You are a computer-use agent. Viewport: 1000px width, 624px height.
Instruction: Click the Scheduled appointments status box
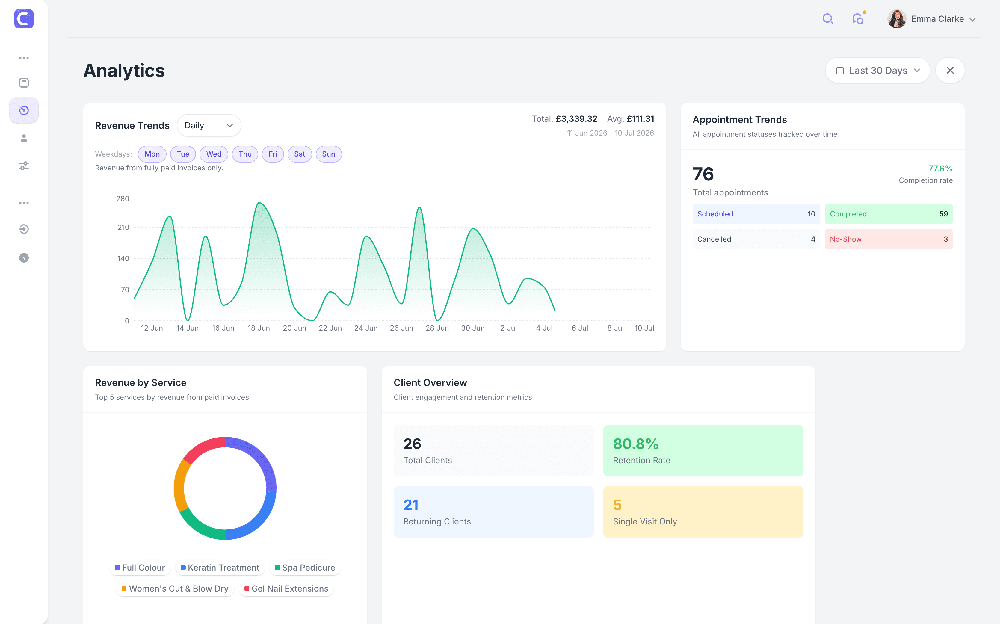[756, 214]
